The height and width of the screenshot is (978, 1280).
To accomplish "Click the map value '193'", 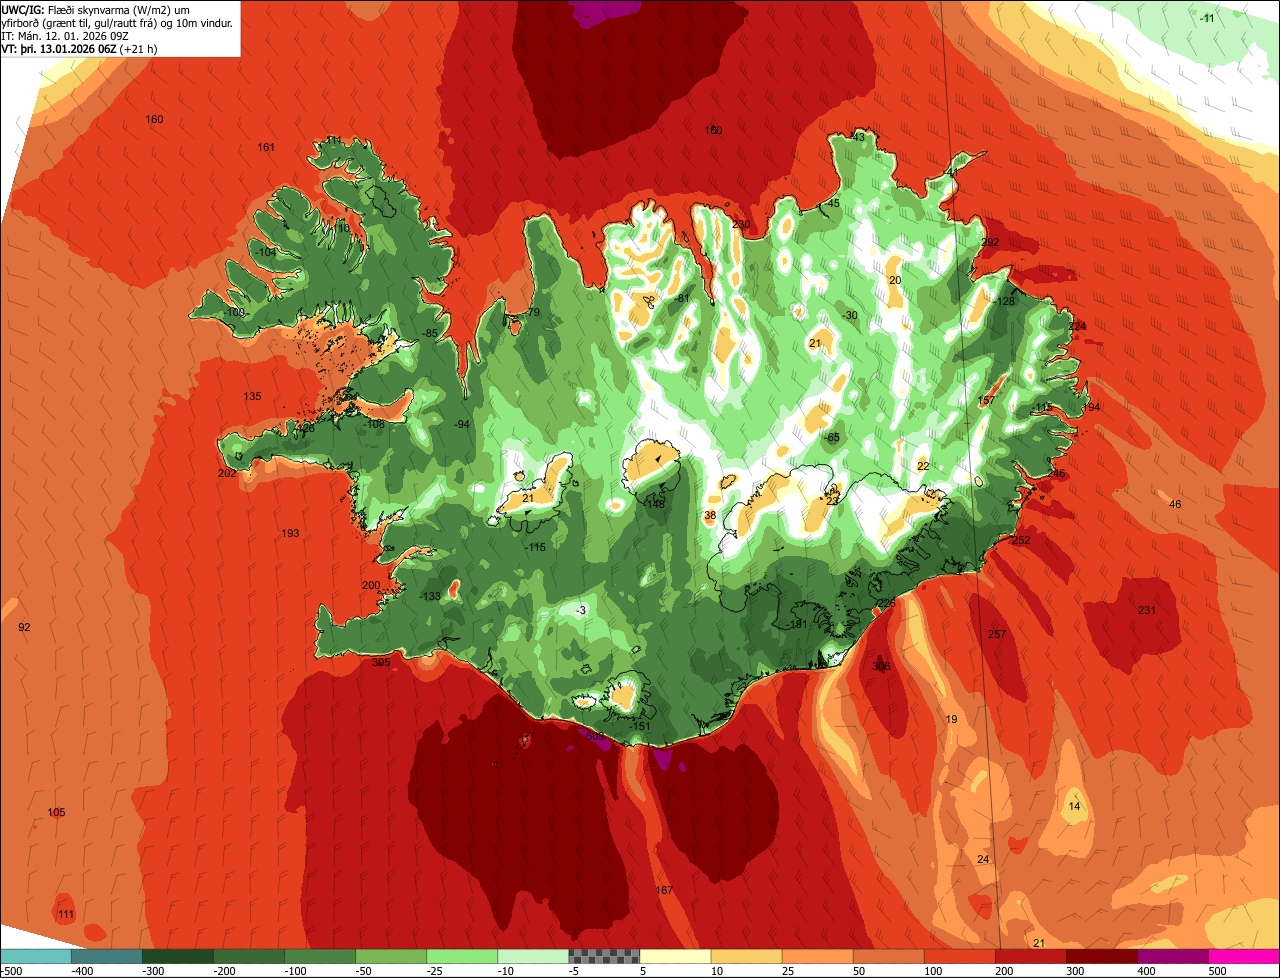I will (x=290, y=533).
